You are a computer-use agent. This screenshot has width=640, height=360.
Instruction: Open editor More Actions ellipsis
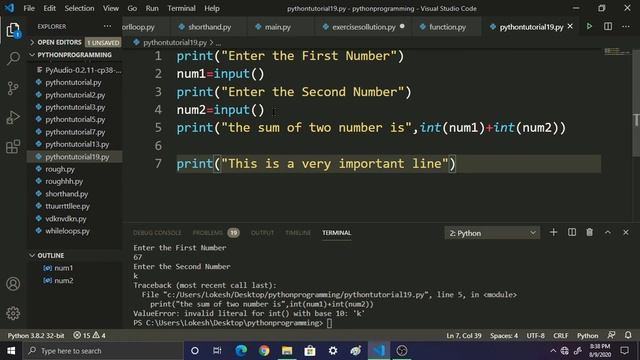[626, 27]
